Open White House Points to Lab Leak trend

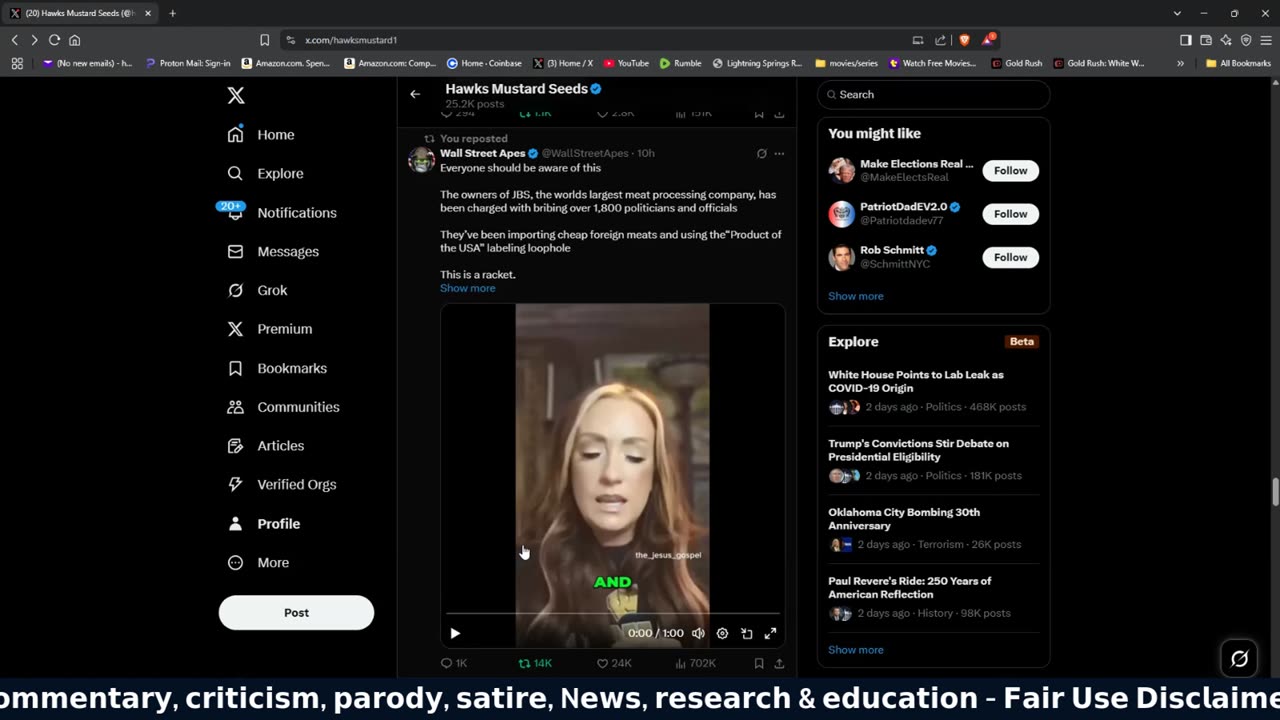coord(933,390)
